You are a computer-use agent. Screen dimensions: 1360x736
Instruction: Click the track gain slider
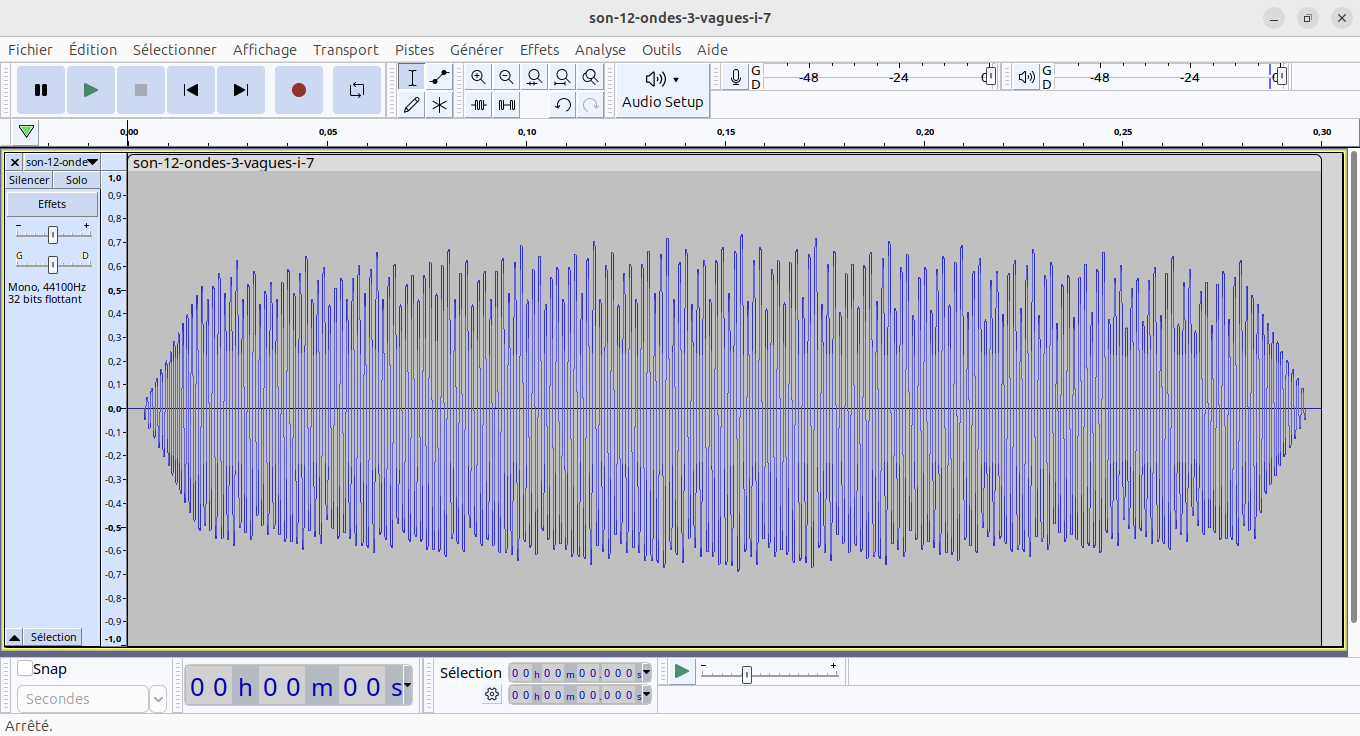click(x=52, y=234)
